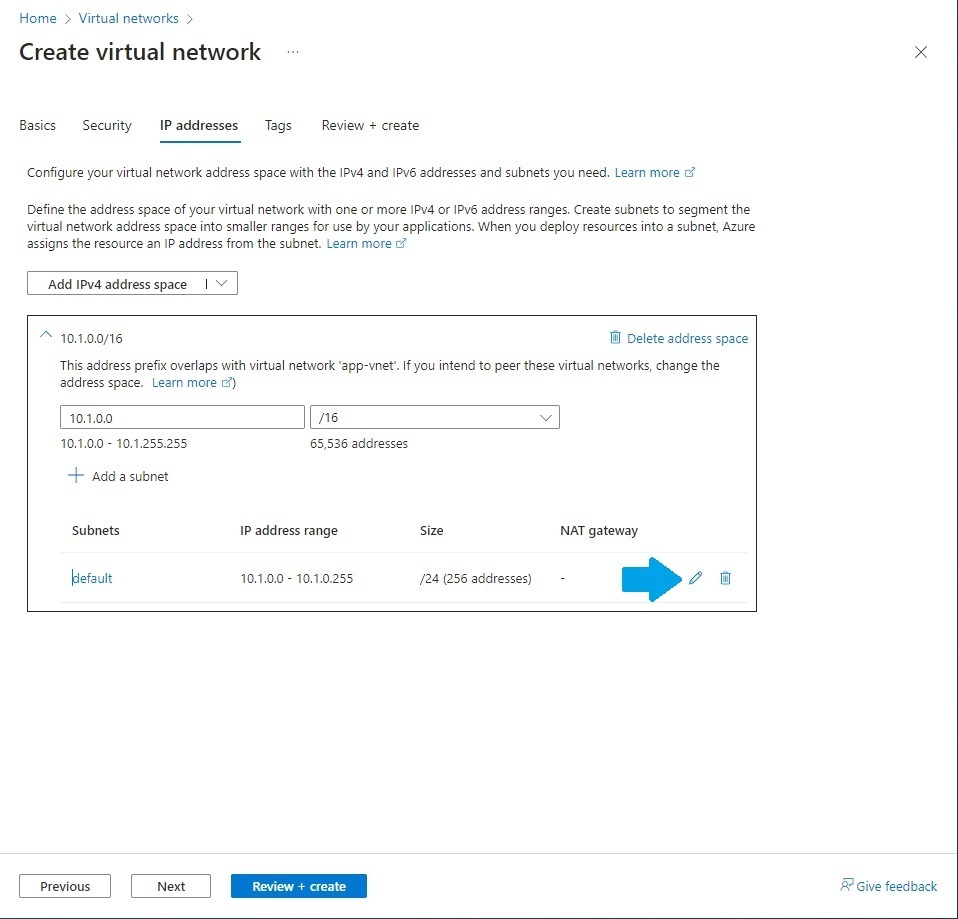The width and height of the screenshot is (958, 919).
Task: Open the ellipsis menu beside the page title
Action: pyautogui.click(x=291, y=51)
